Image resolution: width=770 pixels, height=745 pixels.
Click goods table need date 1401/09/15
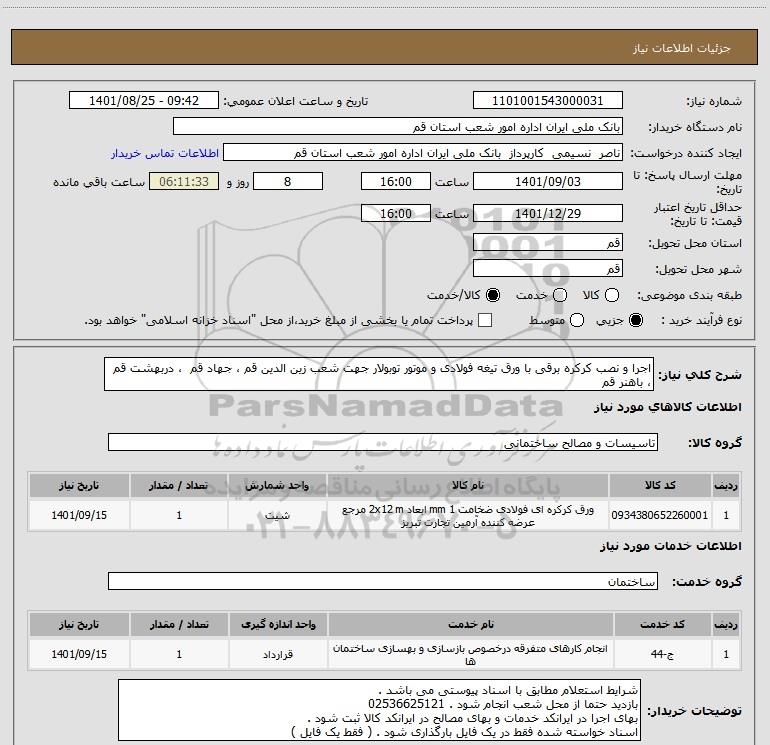coord(79,515)
